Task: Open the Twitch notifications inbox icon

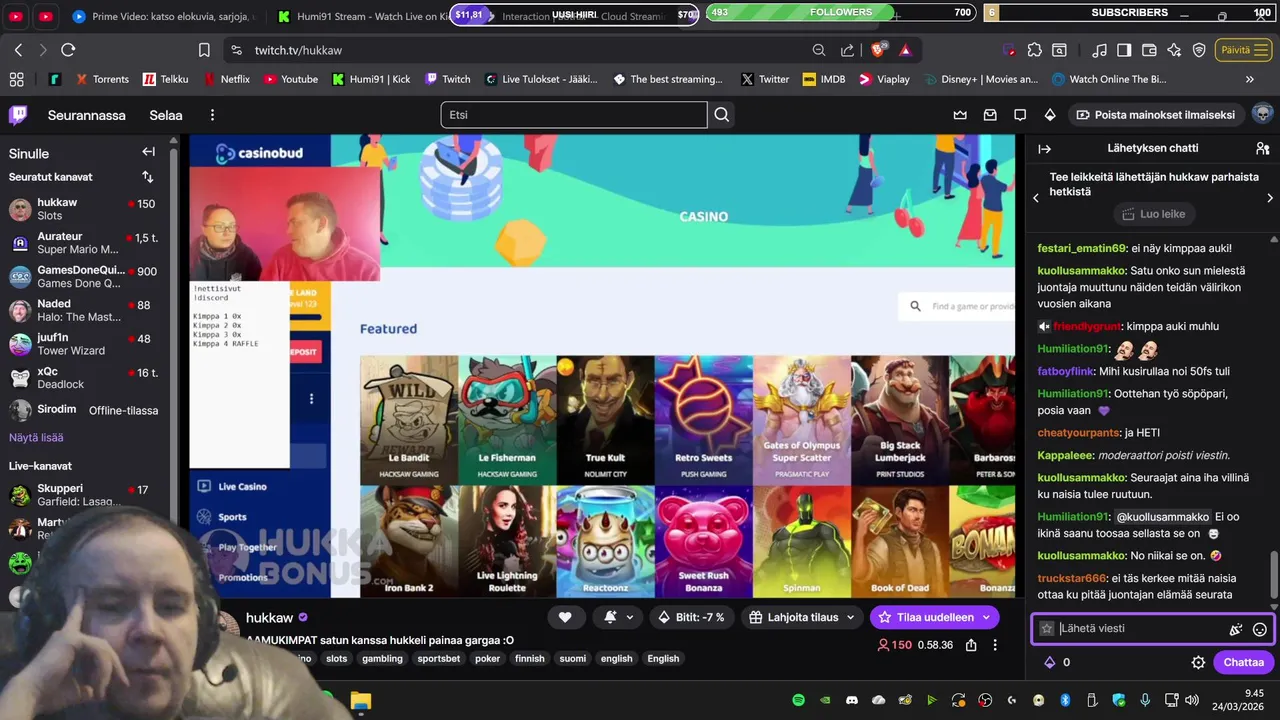Action: coord(990,115)
